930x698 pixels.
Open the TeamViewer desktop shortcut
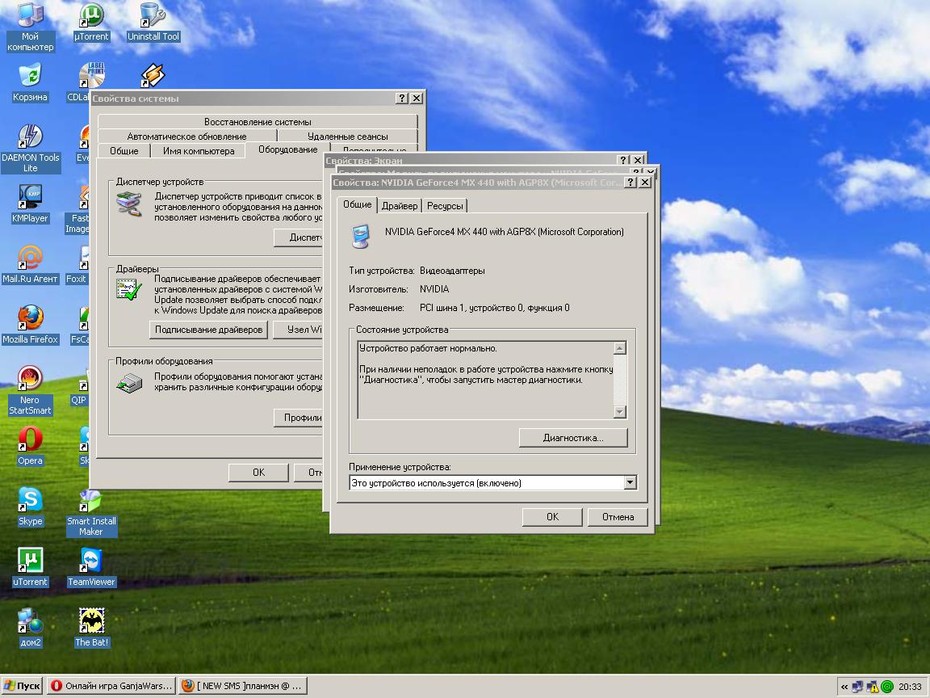(x=91, y=568)
